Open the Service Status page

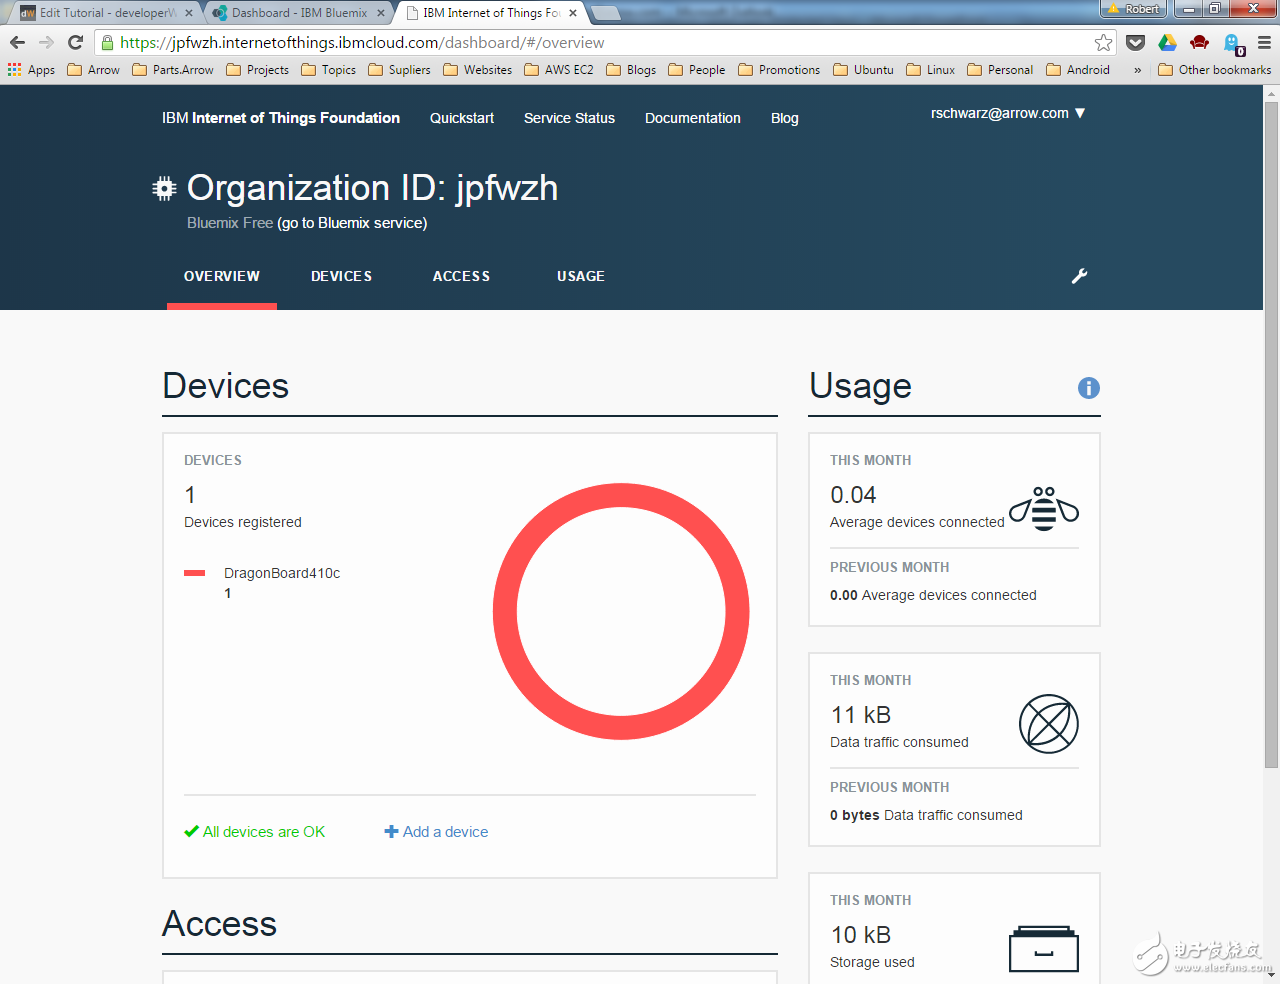coord(569,118)
